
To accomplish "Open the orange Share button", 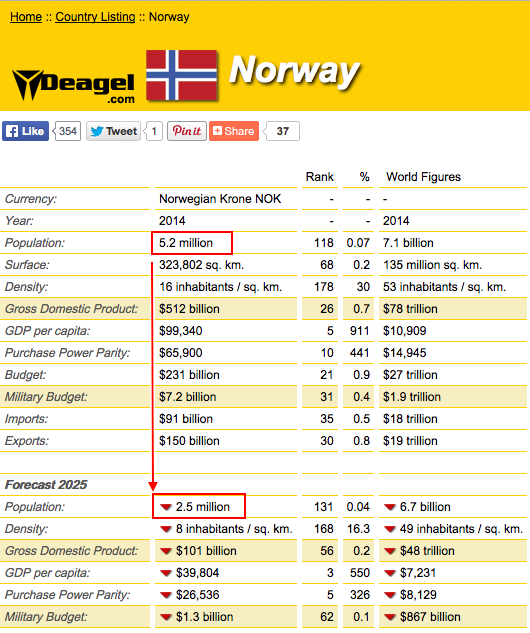I will tap(234, 131).
